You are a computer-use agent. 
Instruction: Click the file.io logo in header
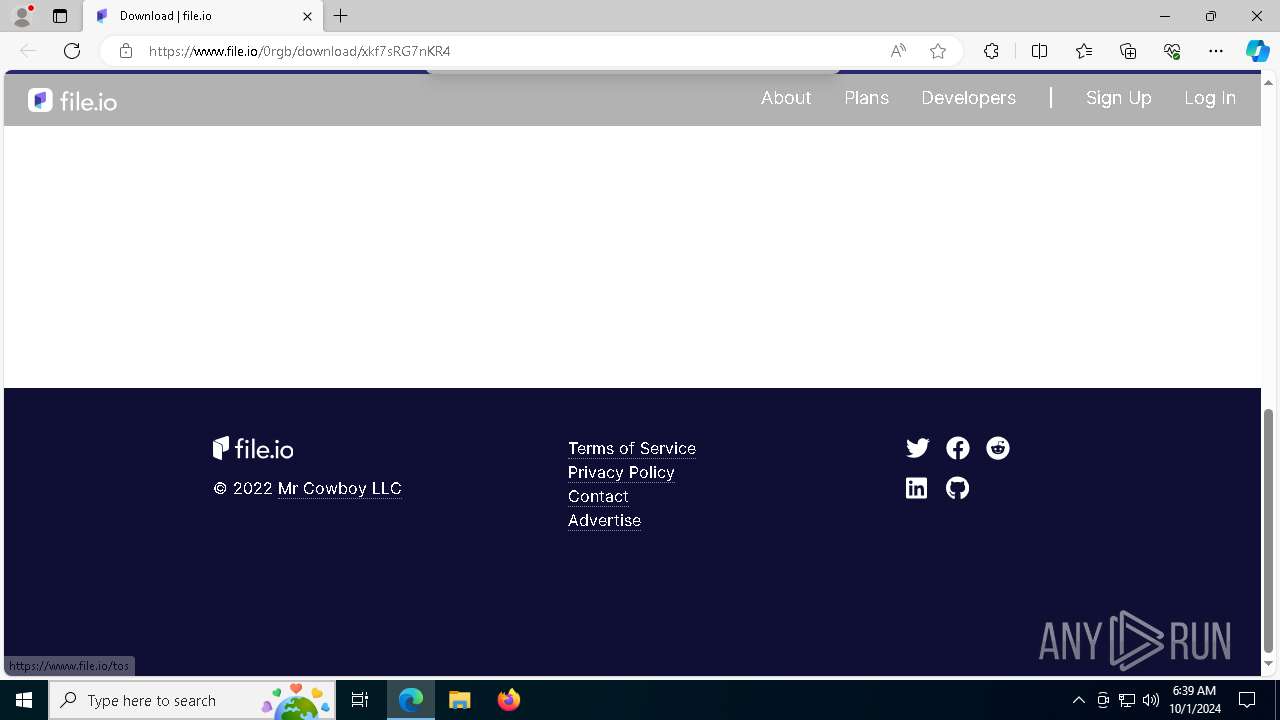tap(73, 100)
